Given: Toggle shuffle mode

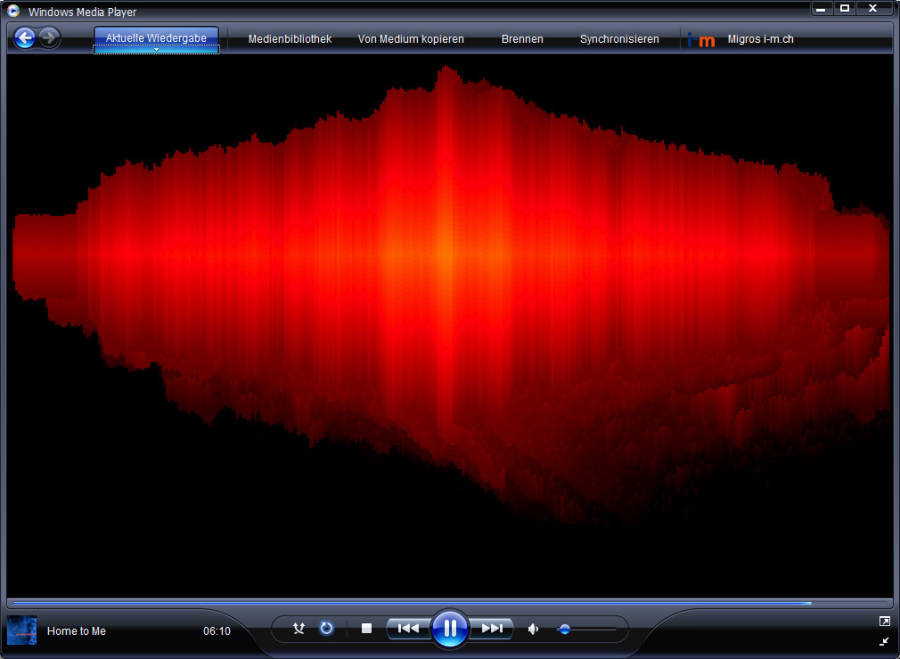Looking at the screenshot, I should [298, 628].
